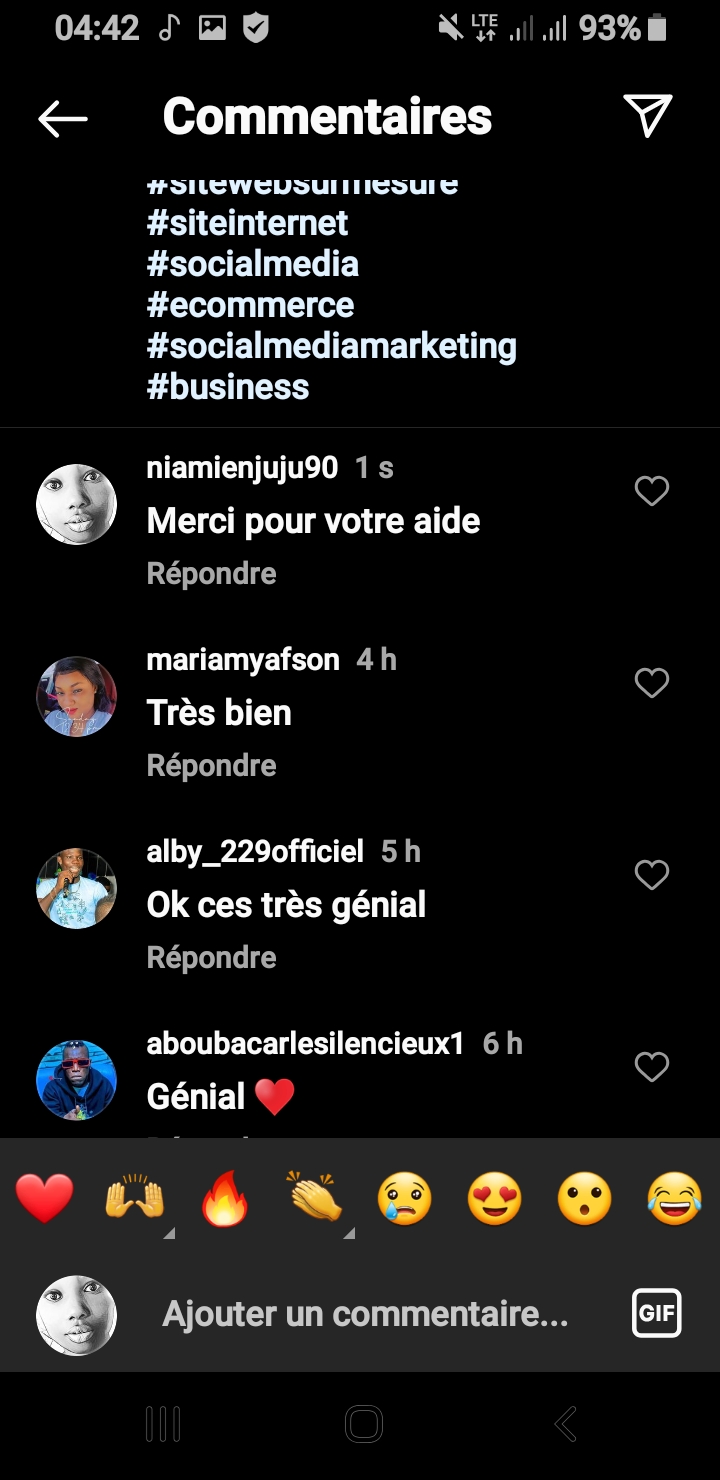Go back using the top-left arrow
The image size is (720, 1480).
(63, 118)
